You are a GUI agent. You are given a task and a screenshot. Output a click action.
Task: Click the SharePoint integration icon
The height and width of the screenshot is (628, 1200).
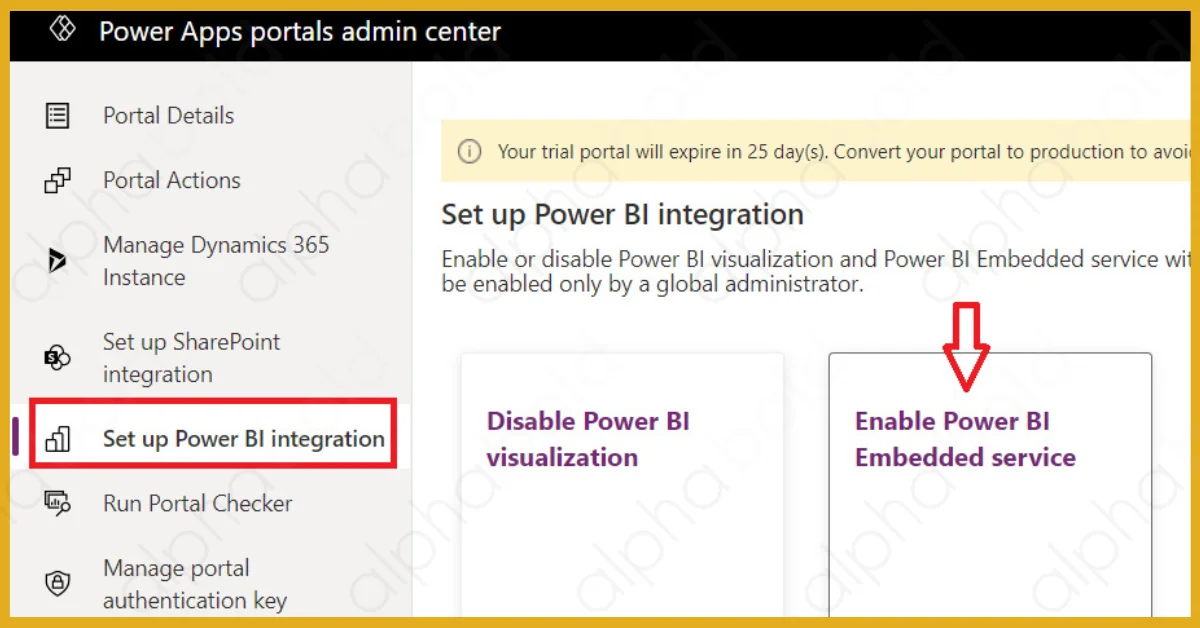[57, 357]
